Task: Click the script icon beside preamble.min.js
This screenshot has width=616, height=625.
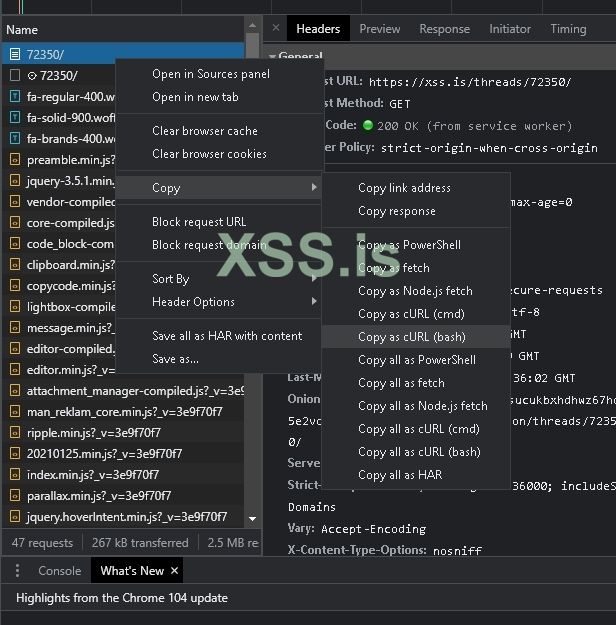Action: click(x=15, y=160)
